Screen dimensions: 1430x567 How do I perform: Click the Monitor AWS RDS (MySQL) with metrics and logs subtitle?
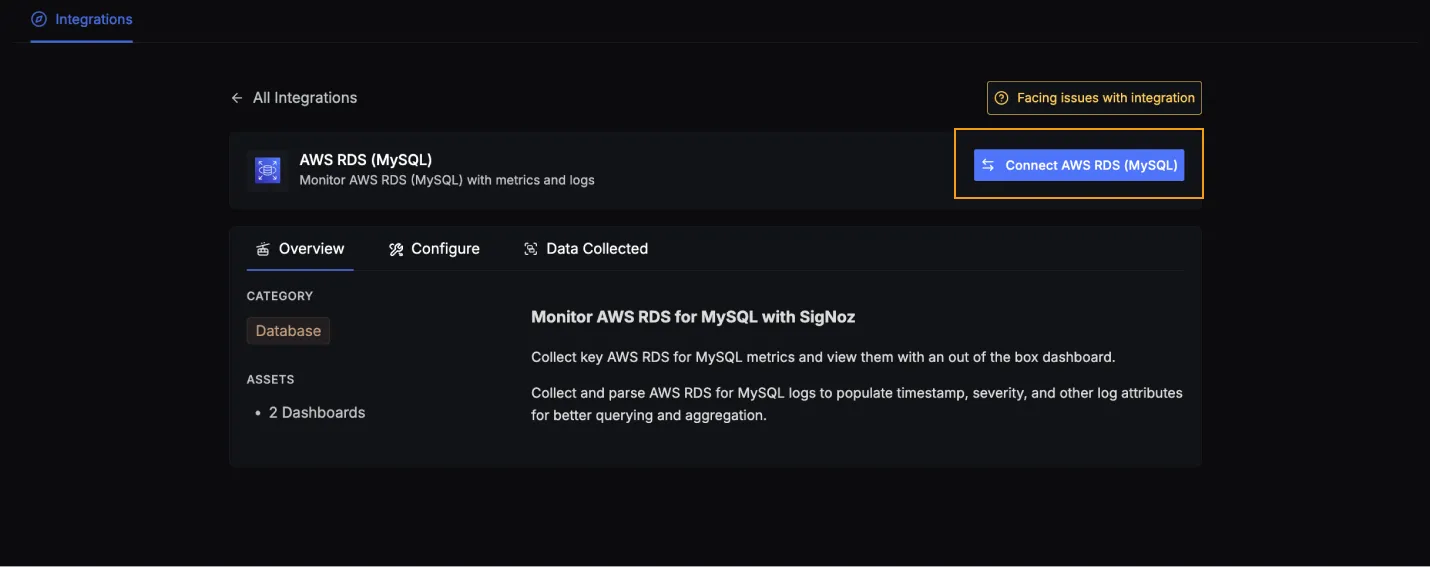[447, 180]
